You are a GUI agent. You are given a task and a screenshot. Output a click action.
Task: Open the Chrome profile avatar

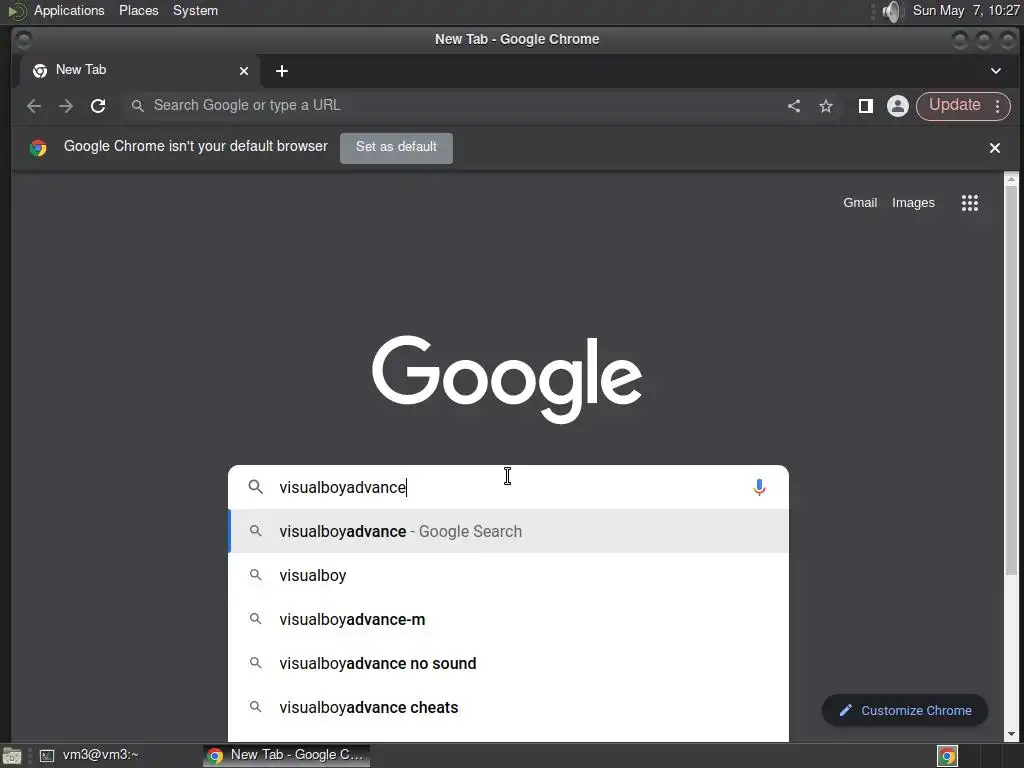tap(898, 106)
